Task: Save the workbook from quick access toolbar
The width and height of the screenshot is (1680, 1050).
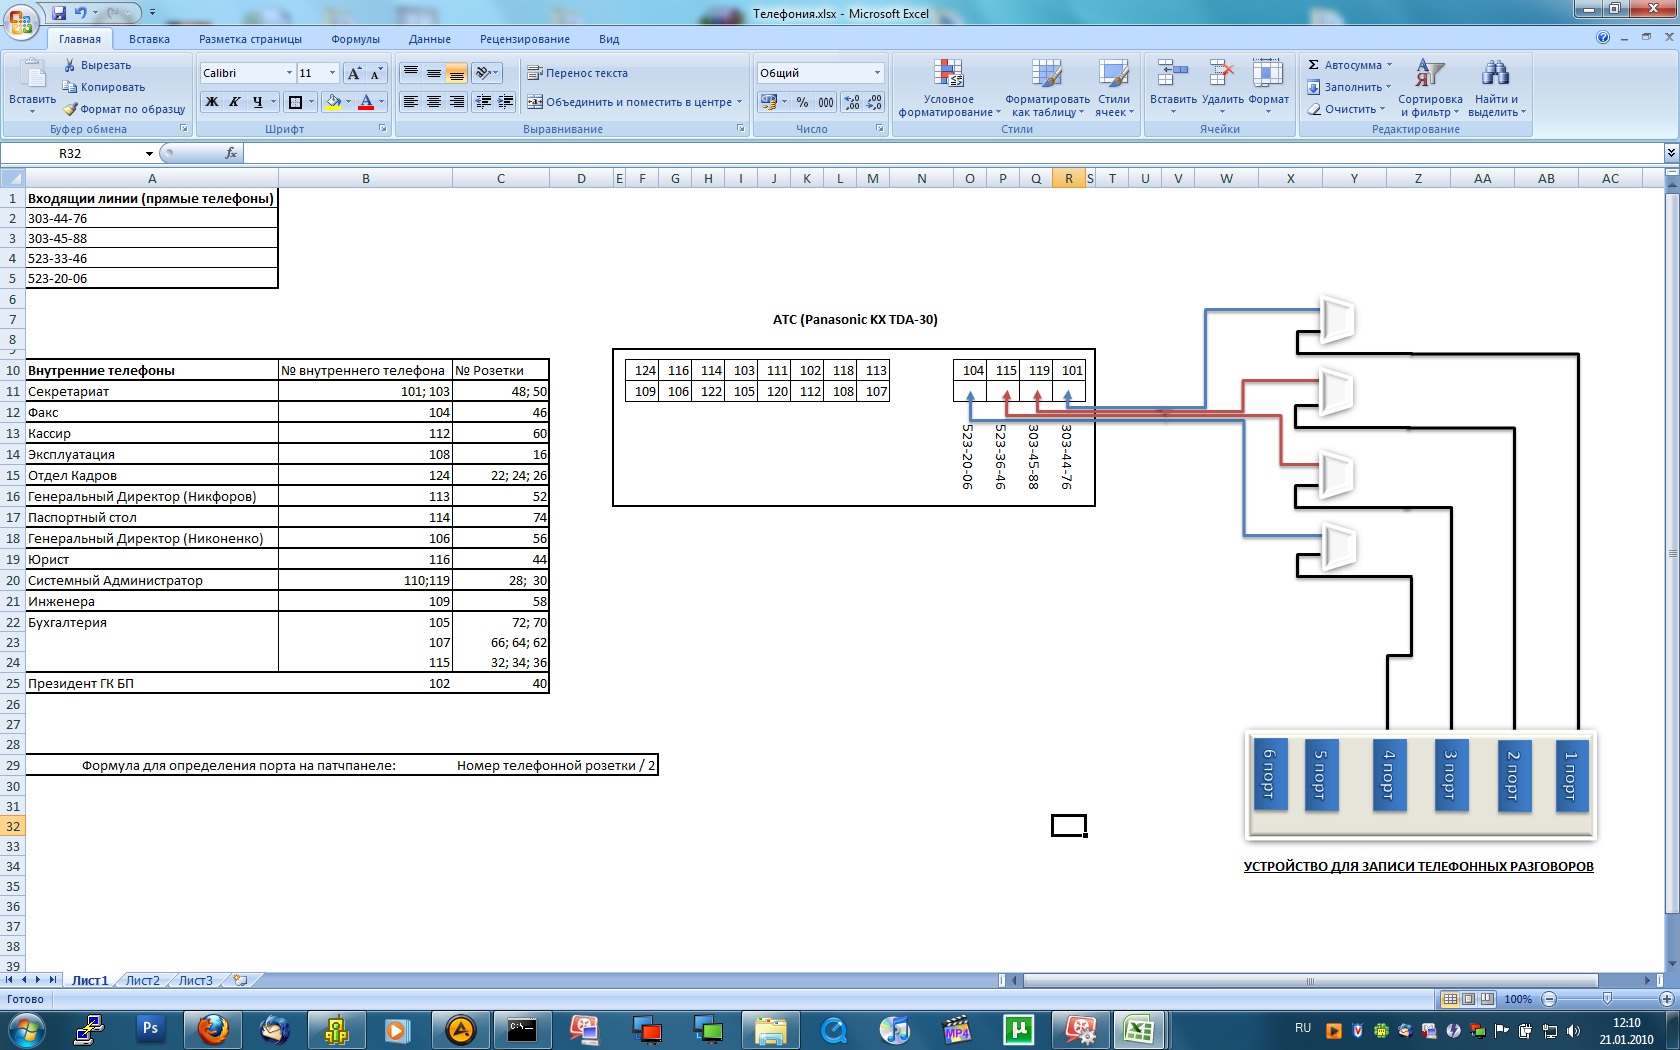Action: (x=59, y=13)
